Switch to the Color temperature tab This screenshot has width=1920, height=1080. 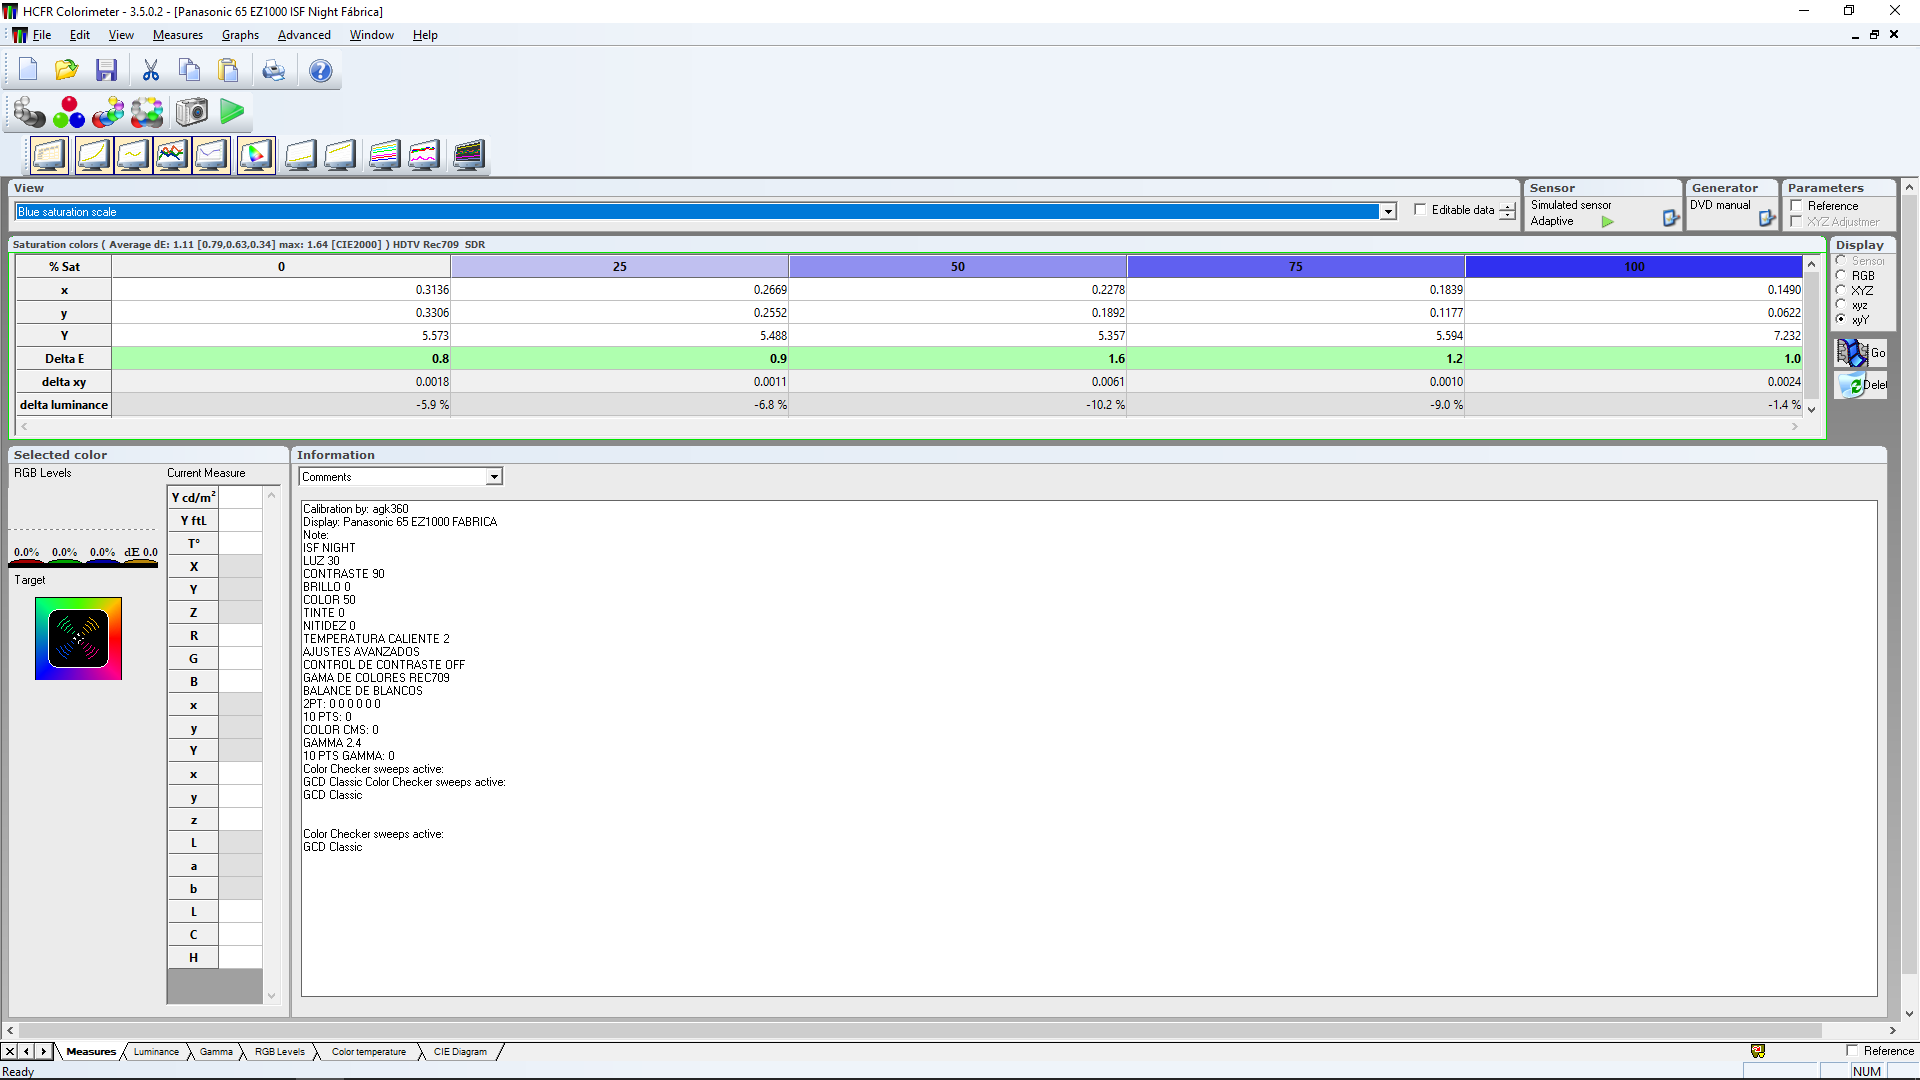tap(368, 1052)
